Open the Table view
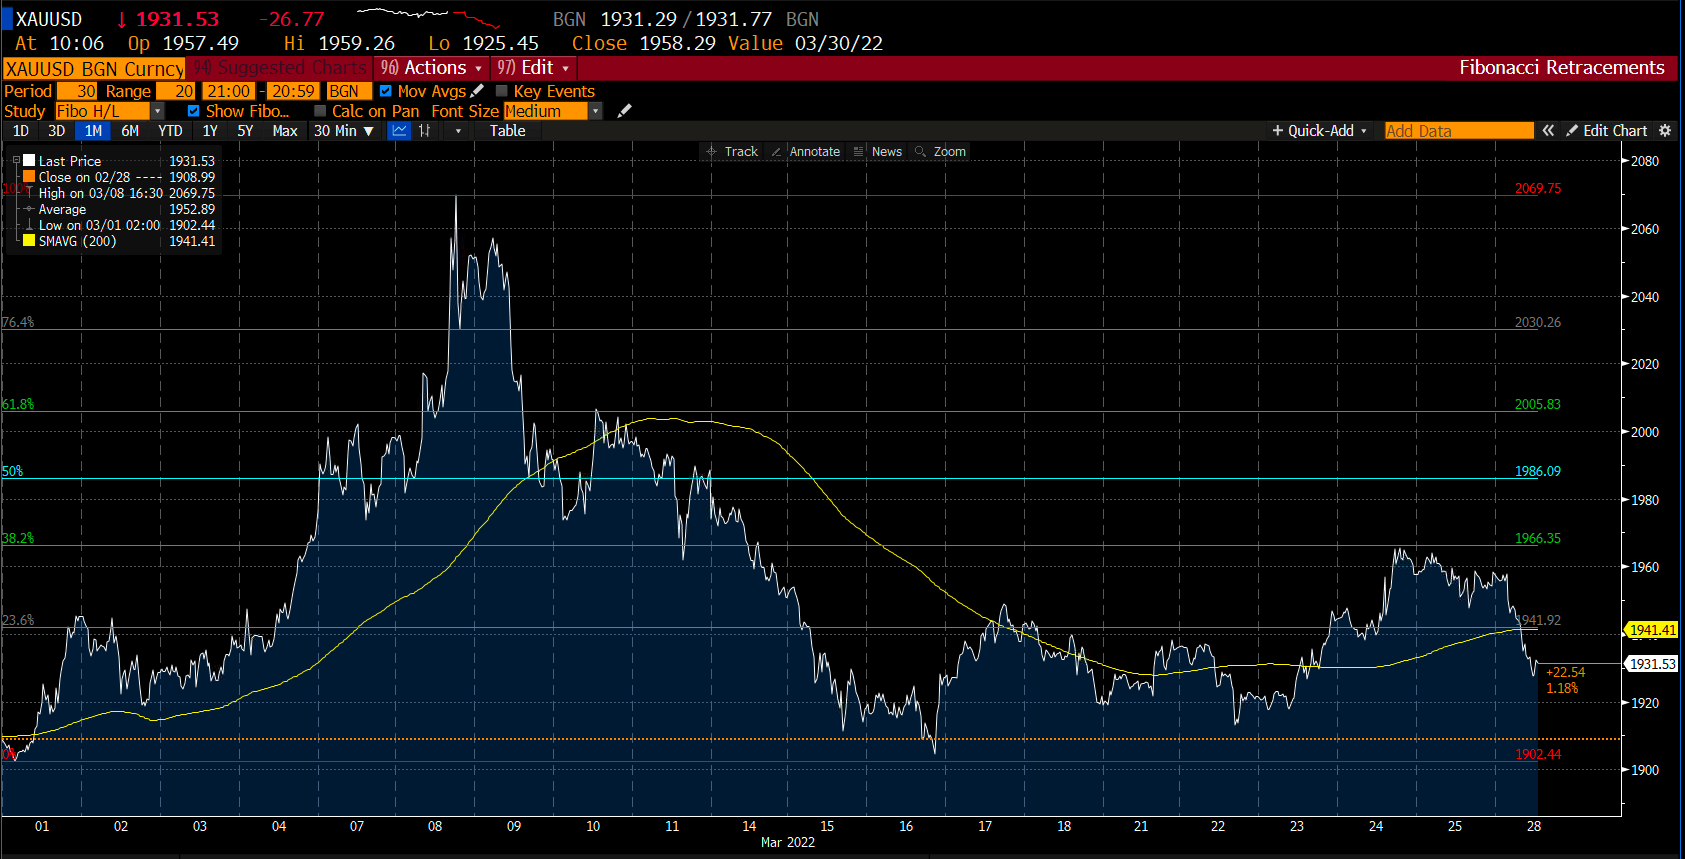Screen dimensions: 1685x859 (507, 131)
